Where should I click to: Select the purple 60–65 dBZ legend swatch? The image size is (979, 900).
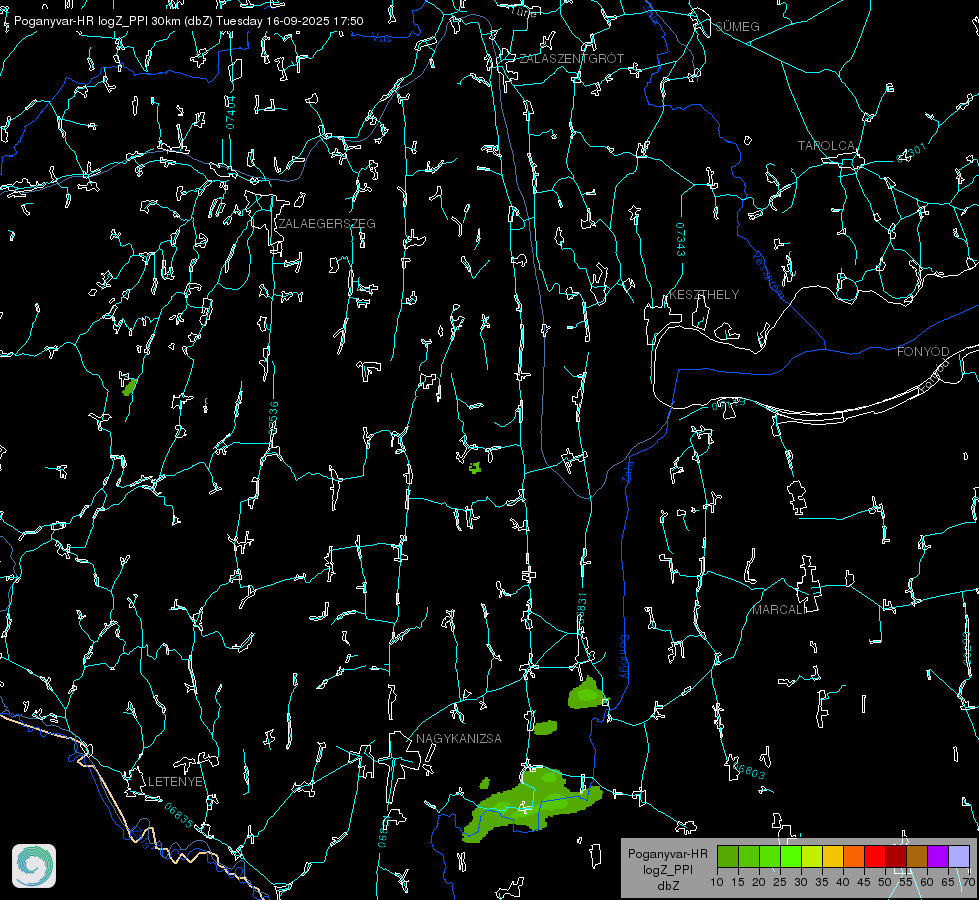938,856
